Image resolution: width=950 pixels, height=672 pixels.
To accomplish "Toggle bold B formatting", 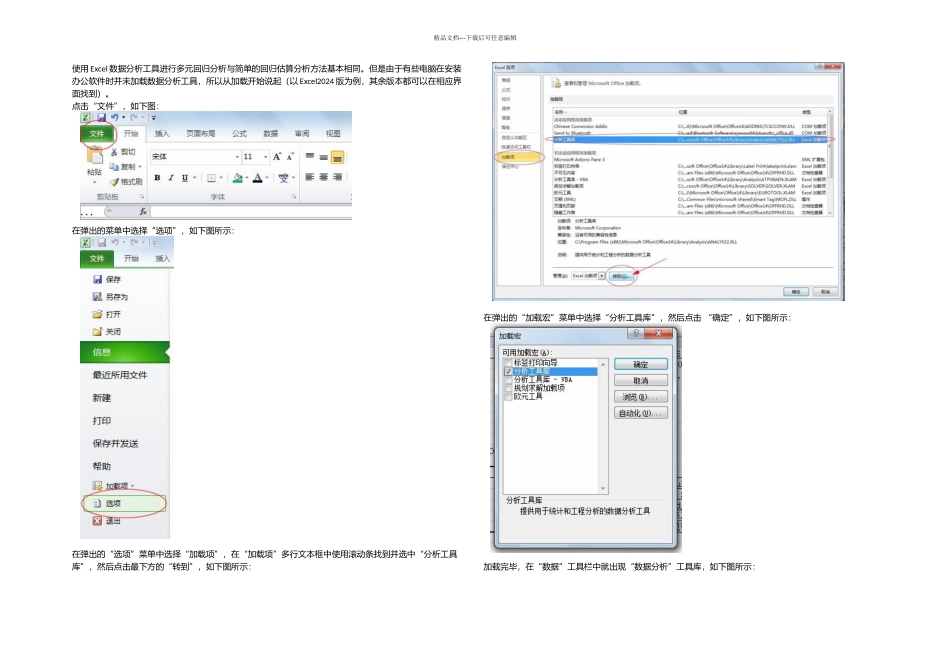I will click(x=157, y=178).
